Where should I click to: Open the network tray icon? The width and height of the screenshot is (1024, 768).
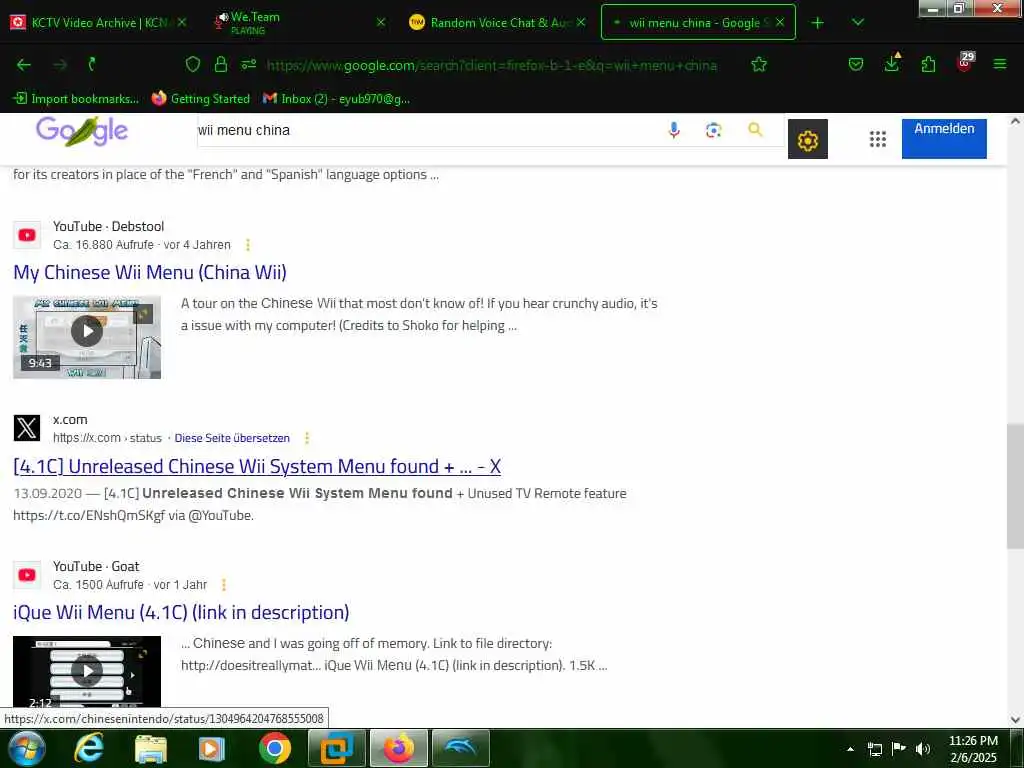coord(874,749)
